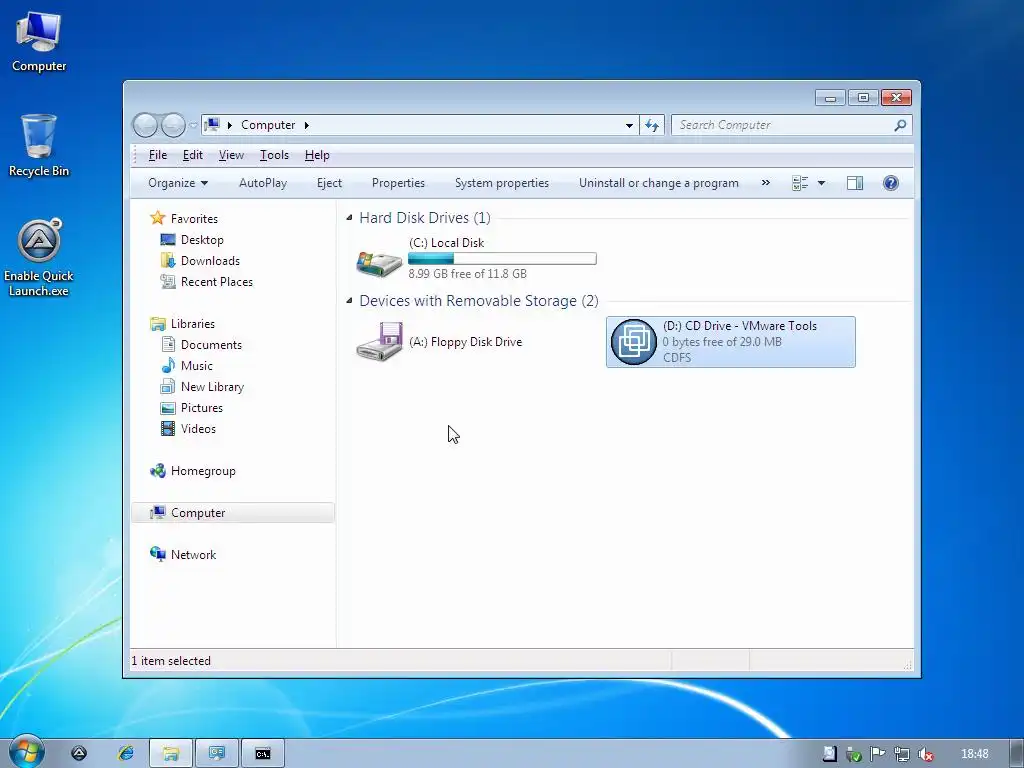Show more toolbar commands chevron
This screenshot has height=768, width=1024.
pyautogui.click(x=765, y=183)
